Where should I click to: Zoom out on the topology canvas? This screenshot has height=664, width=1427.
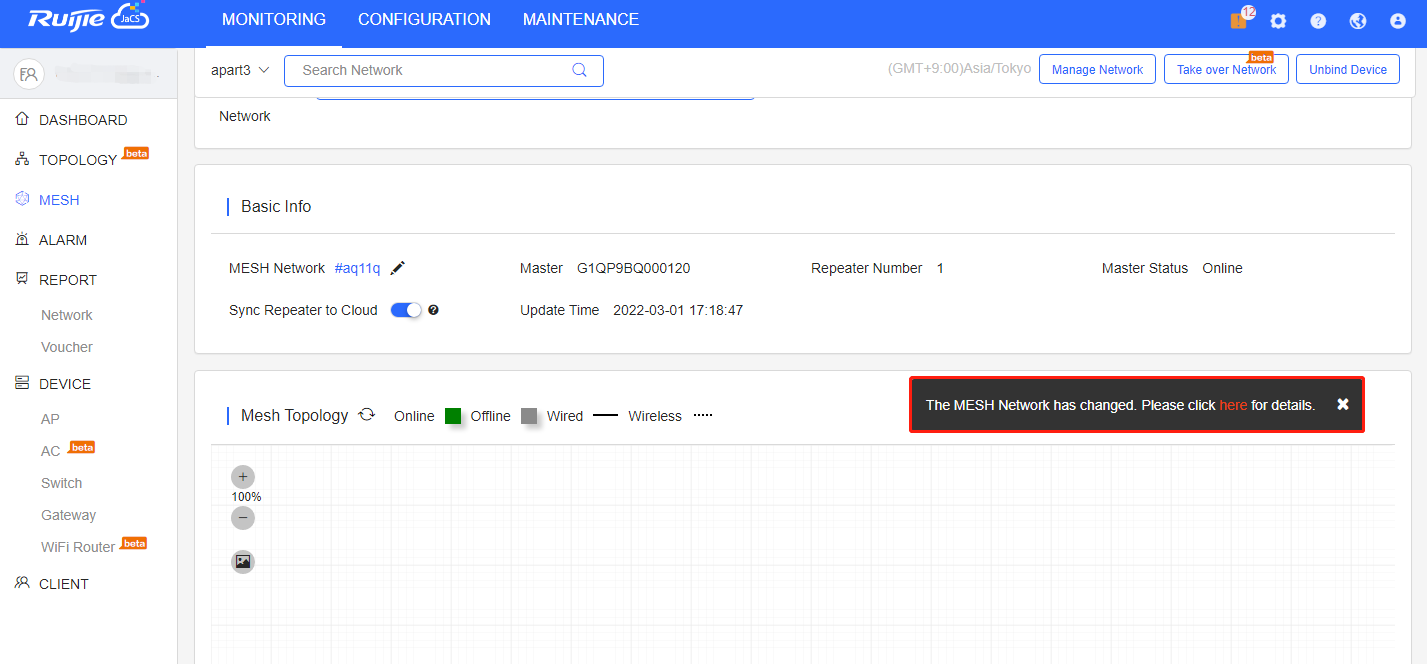243,518
